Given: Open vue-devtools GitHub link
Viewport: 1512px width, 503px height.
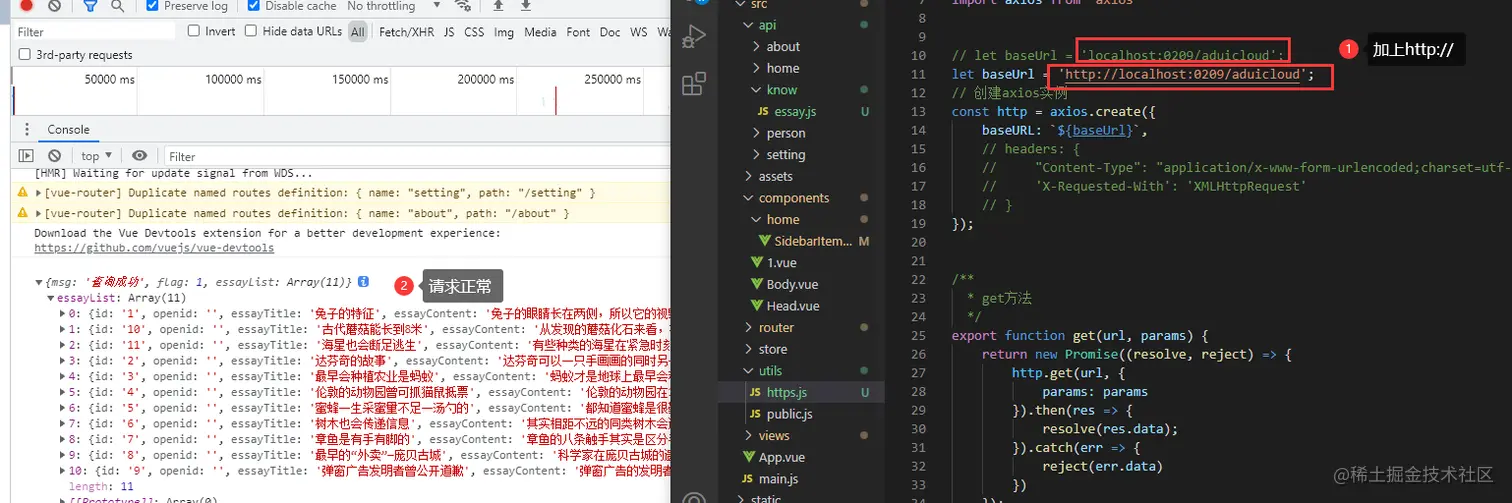Looking at the screenshot, I should click(x=154, y=247).
